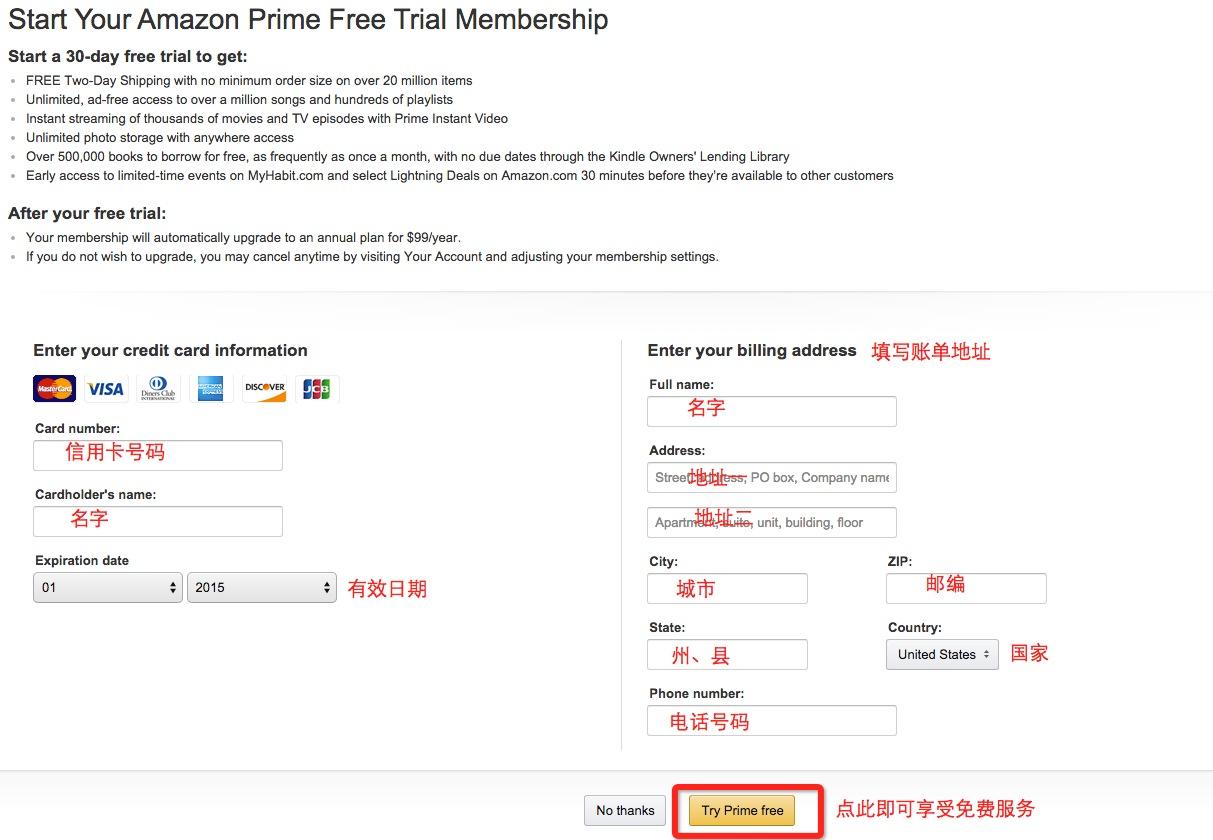Click the Discover card icon

click(x=264, y=389)
